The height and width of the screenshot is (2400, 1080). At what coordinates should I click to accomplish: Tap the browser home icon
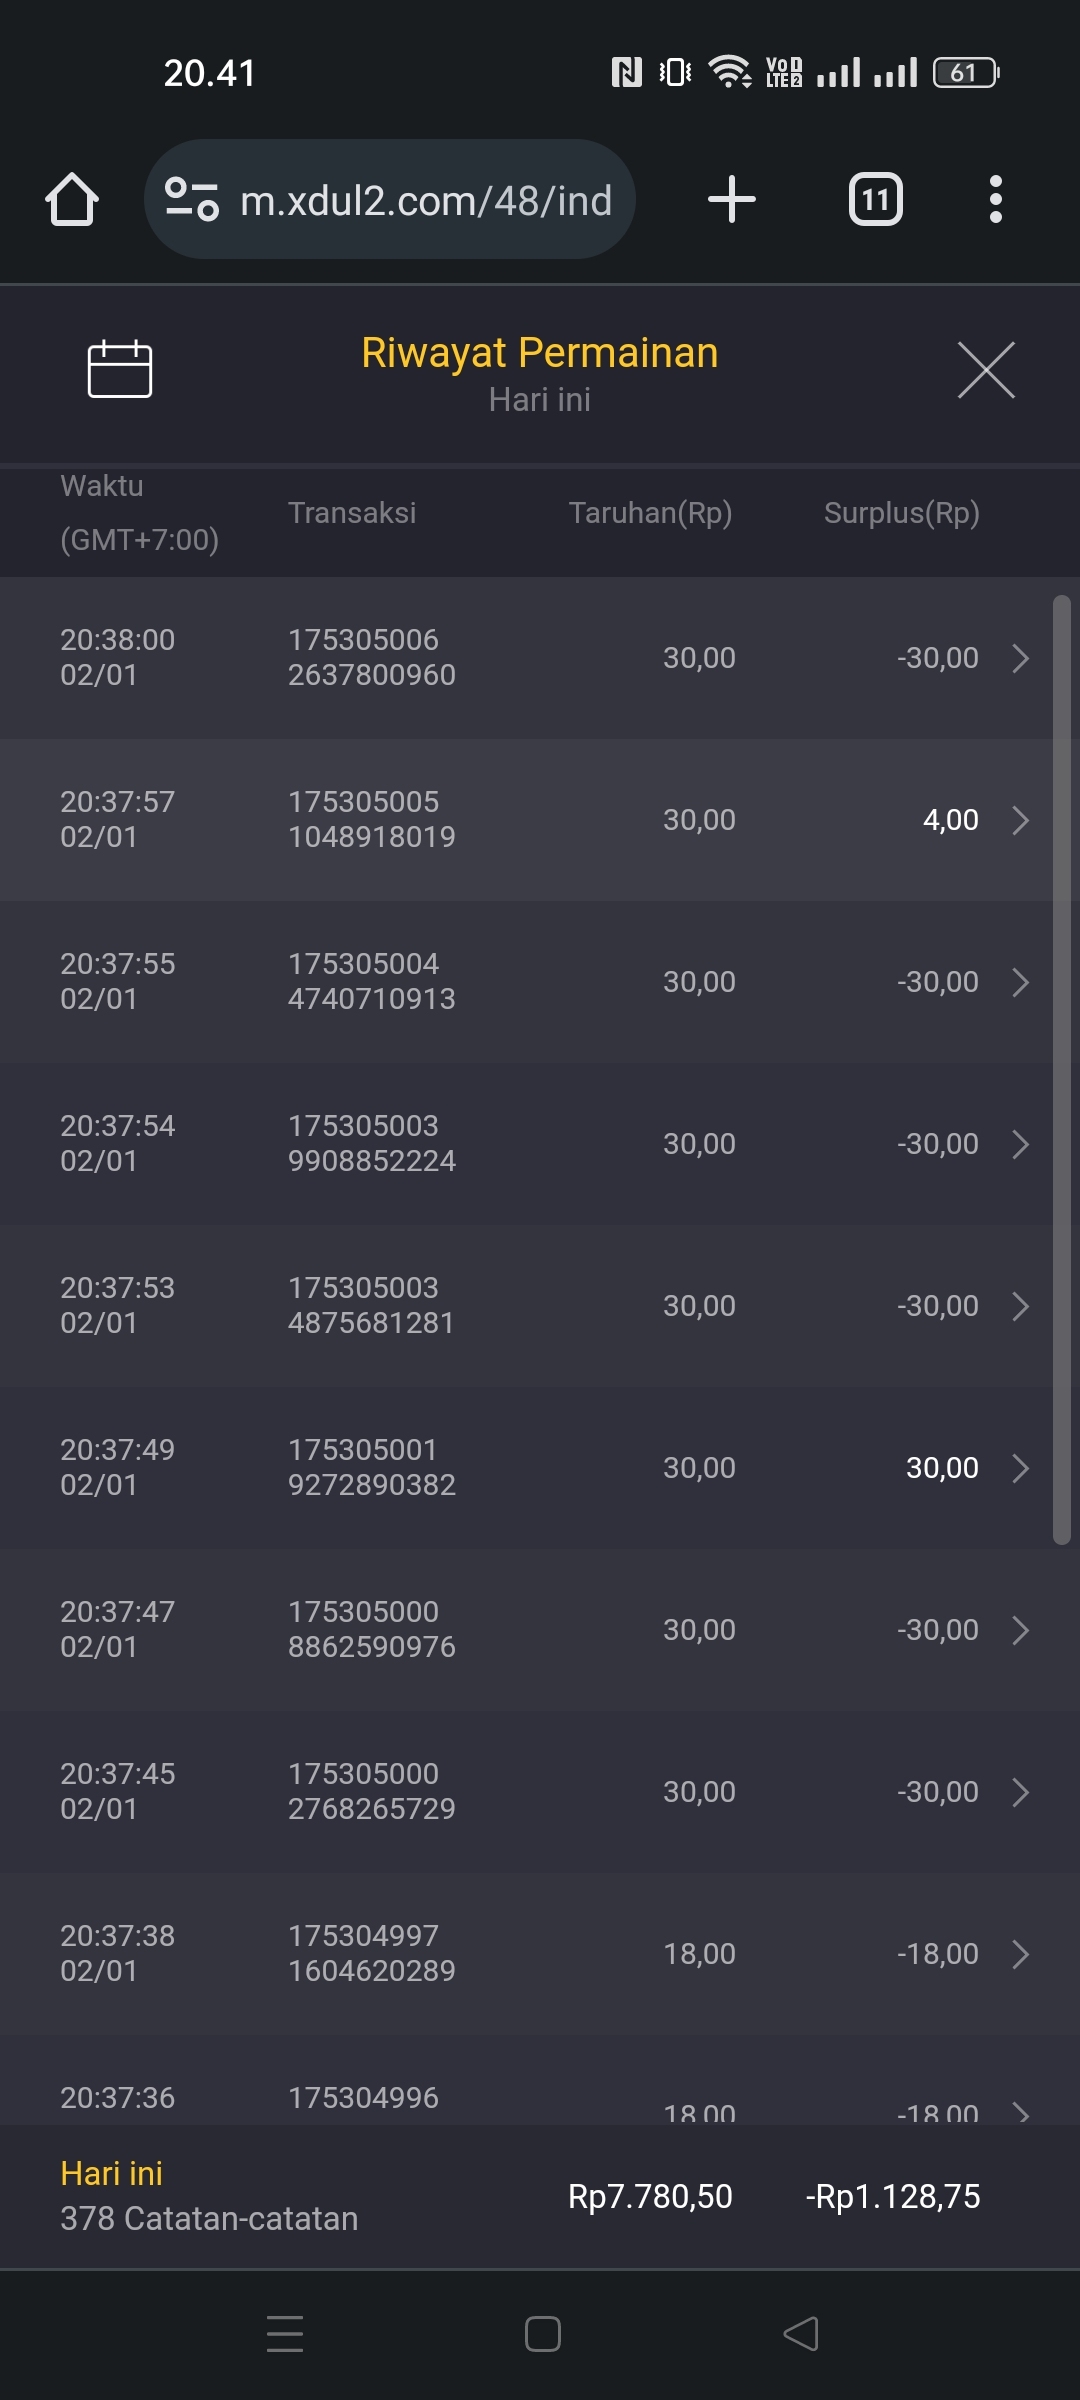coord(72,199)
